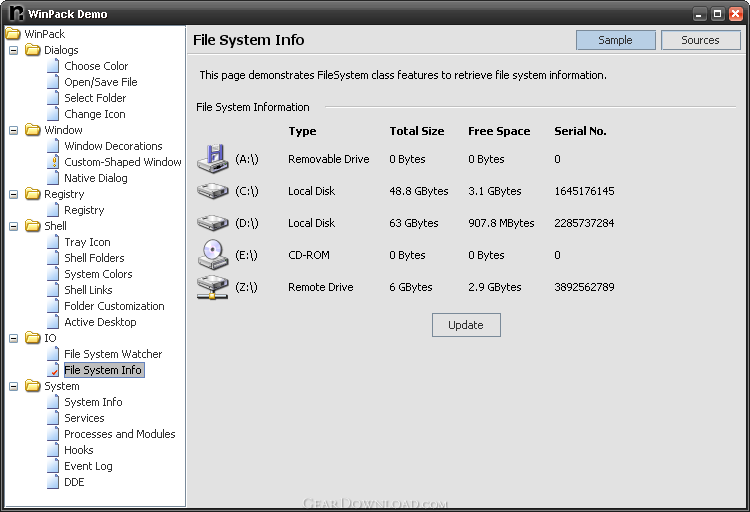Click the System folder icon
This screenshot has height=512, width=750.
33,386
